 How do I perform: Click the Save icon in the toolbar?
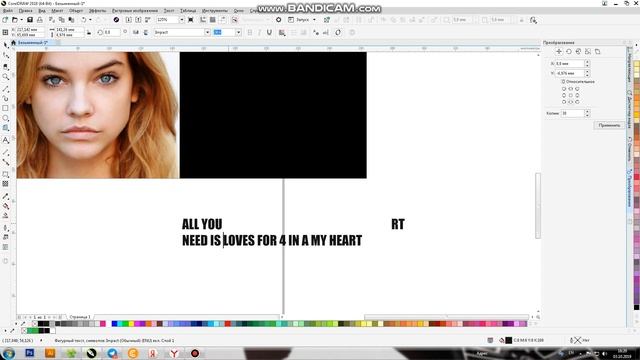(30, 20)
